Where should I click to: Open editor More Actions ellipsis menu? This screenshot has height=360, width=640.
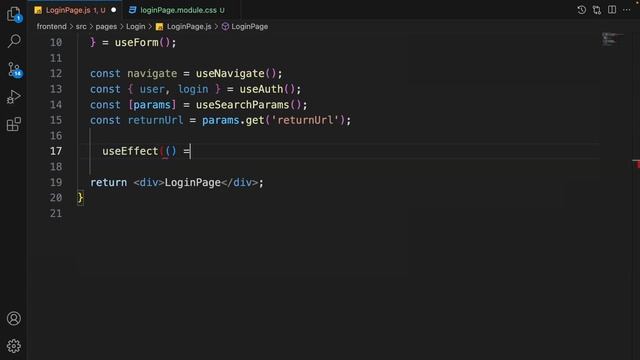click(x=627, y=10)
